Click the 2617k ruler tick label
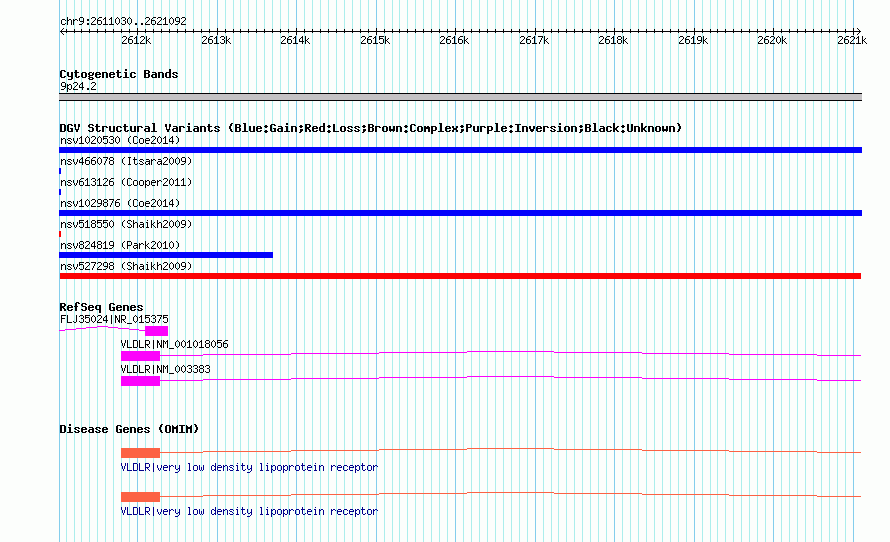The image size is (890, 542). (x=534, y=40)
